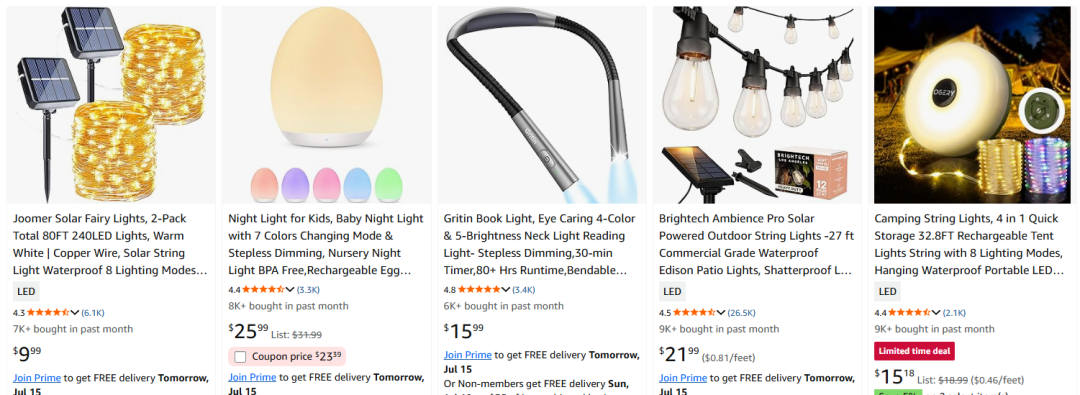Open Brightech Ambience Pro Solar title link
The width and height of the screenshot is (1080, 395).
tap(756, 244)
